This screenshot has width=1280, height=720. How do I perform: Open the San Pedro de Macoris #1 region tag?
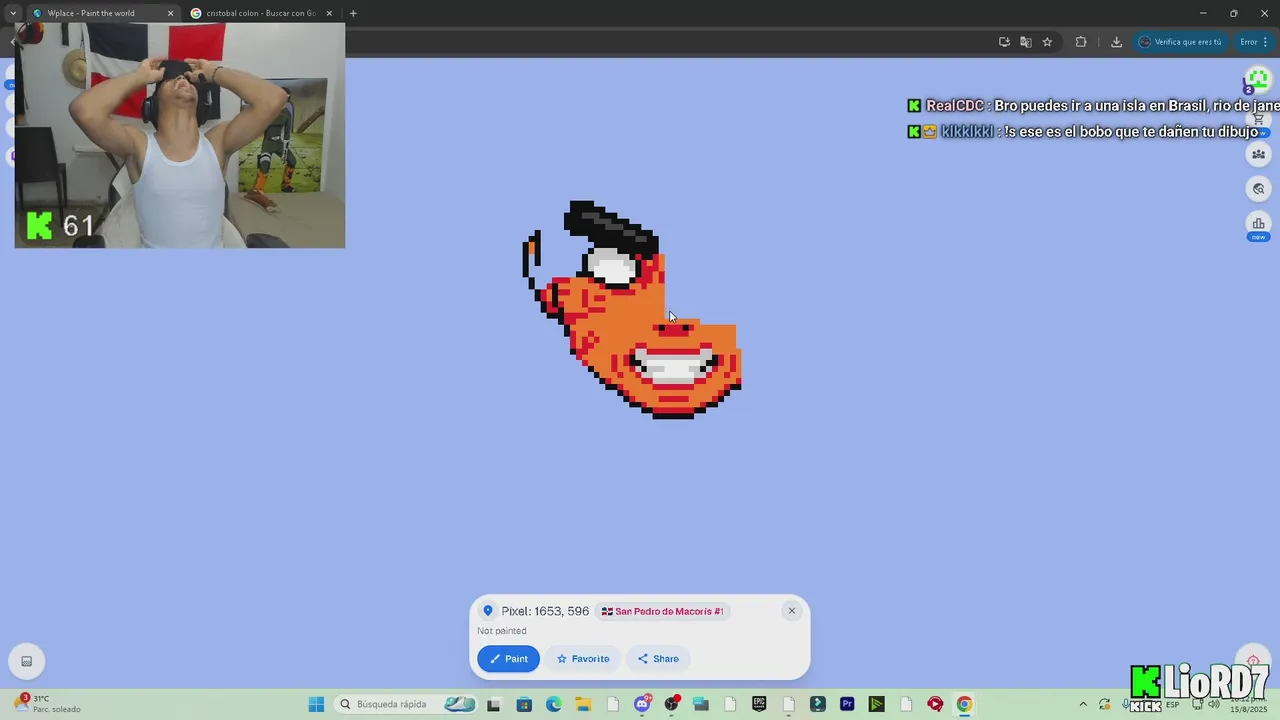[x=662, y=611]
